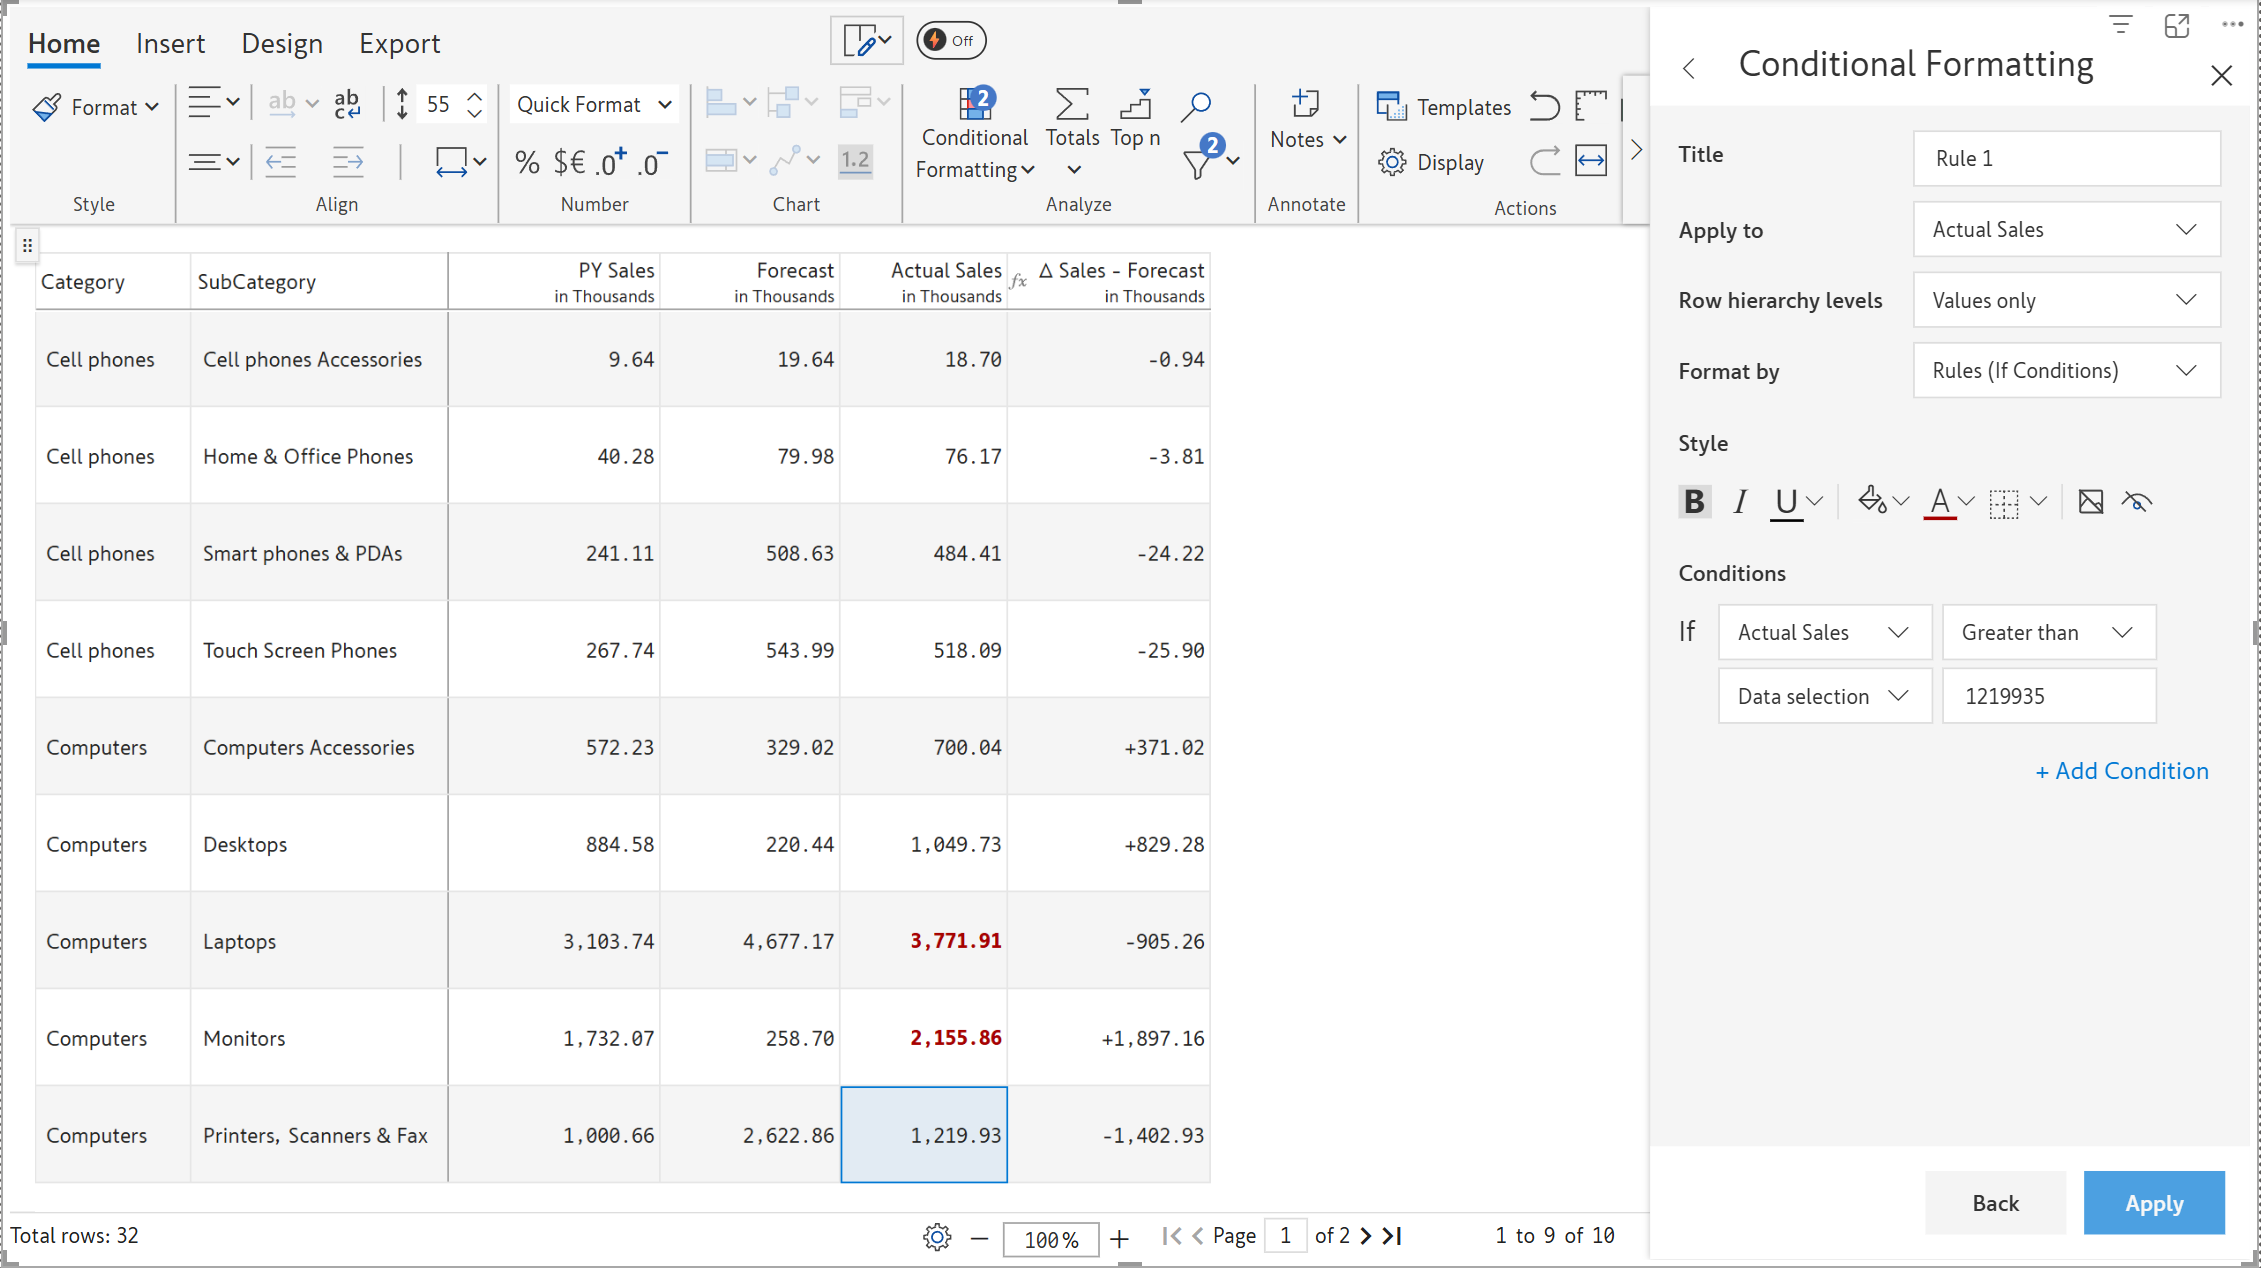Viewport: 2261px width, 1268px height.
Task: Click the rule Title input field
Action: coord(2066,158)
